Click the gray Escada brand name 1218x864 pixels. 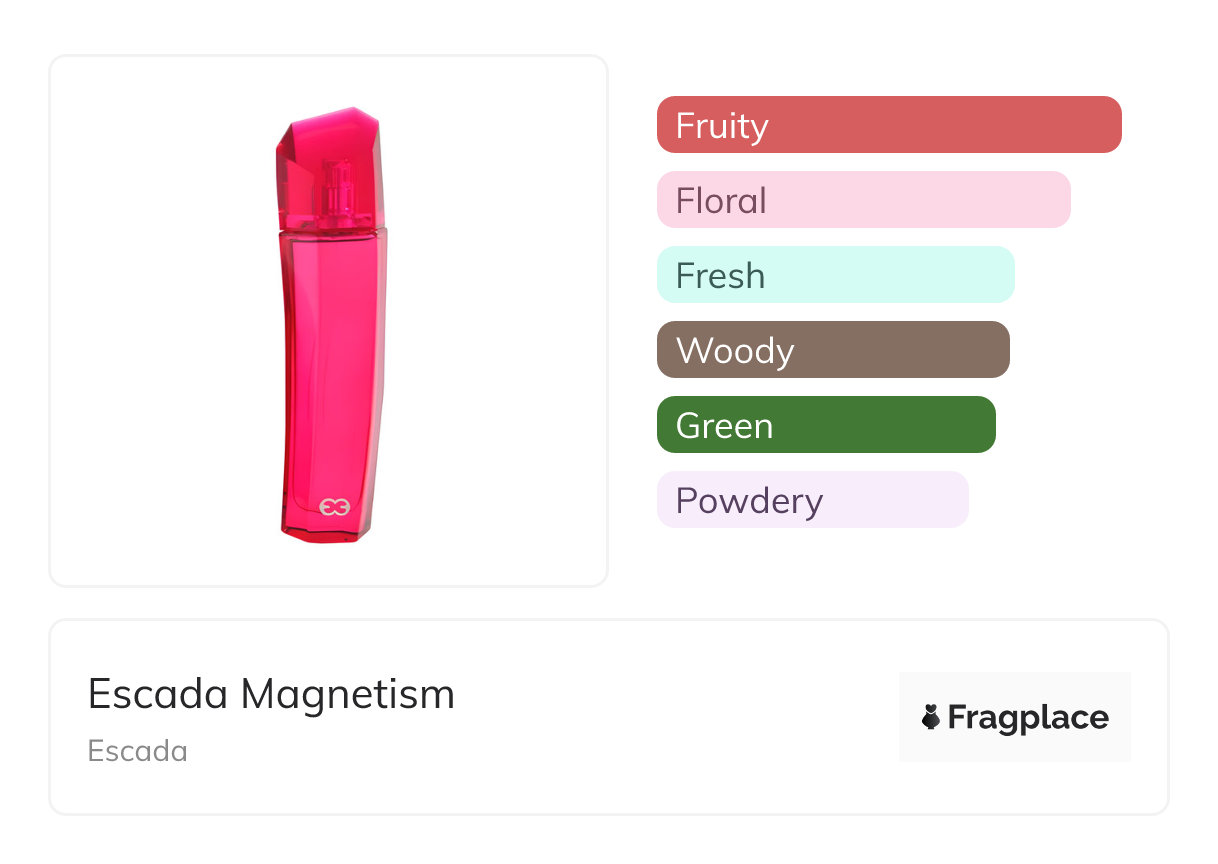138,751
